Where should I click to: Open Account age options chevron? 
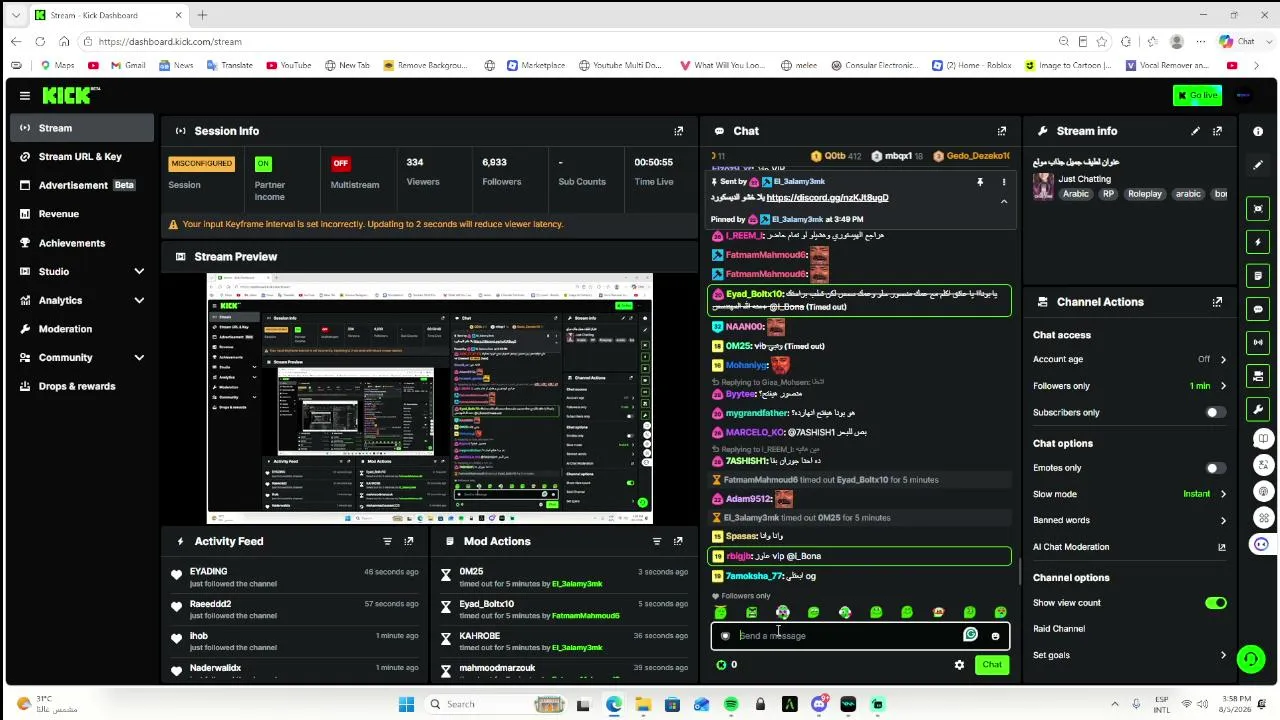click(x=1222, y=359)
